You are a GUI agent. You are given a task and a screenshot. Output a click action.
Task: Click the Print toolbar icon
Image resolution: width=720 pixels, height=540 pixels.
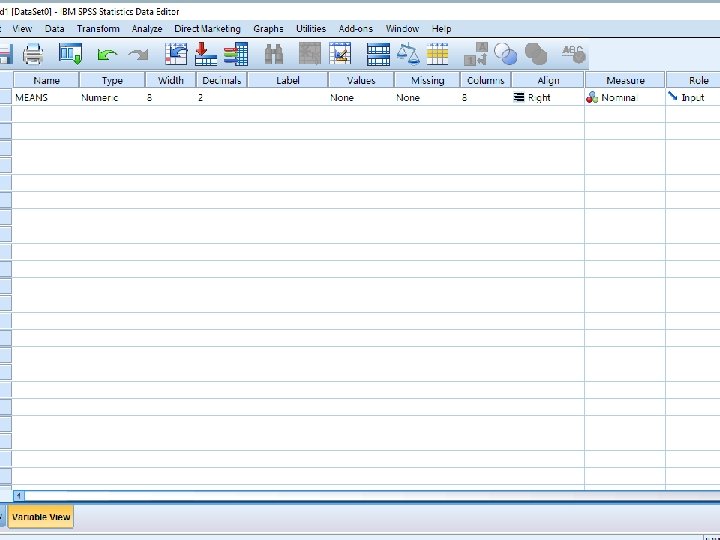(33, 54)
